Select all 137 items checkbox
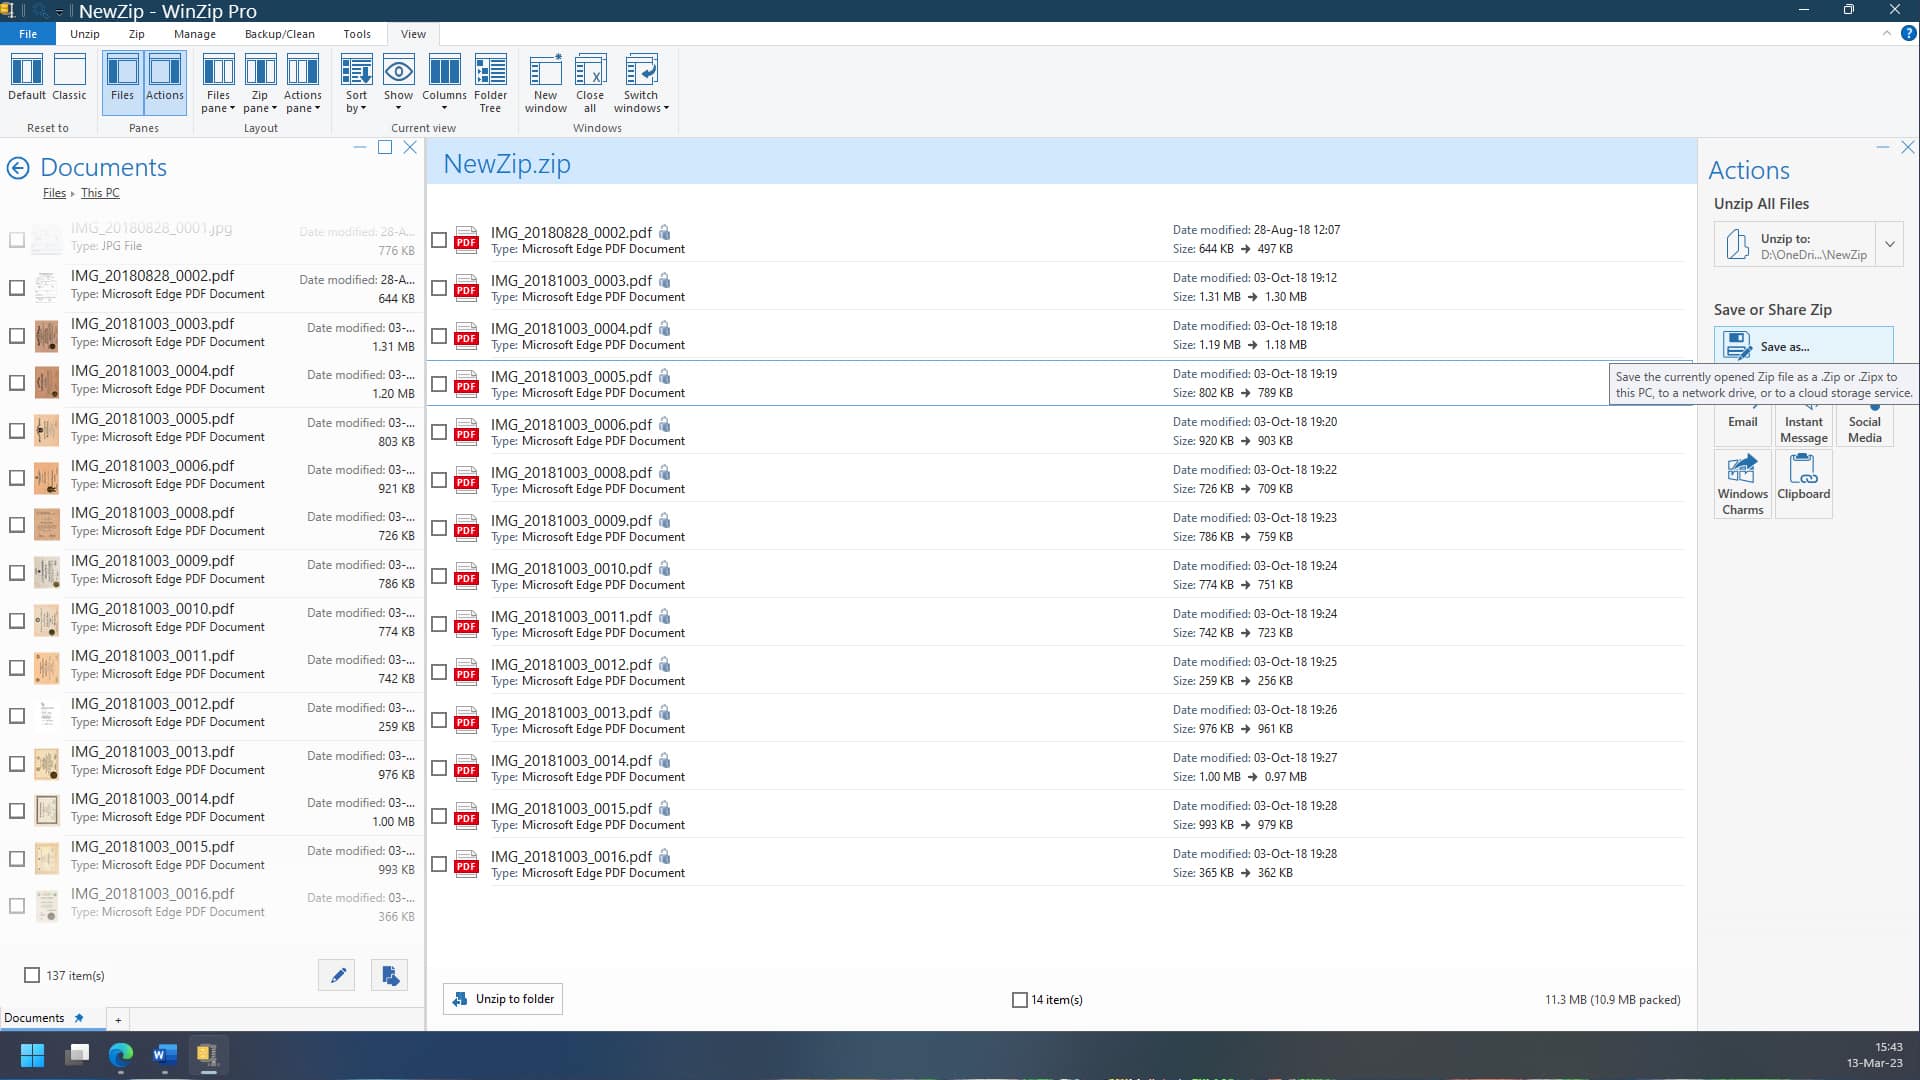 click(x=32, y=975)
